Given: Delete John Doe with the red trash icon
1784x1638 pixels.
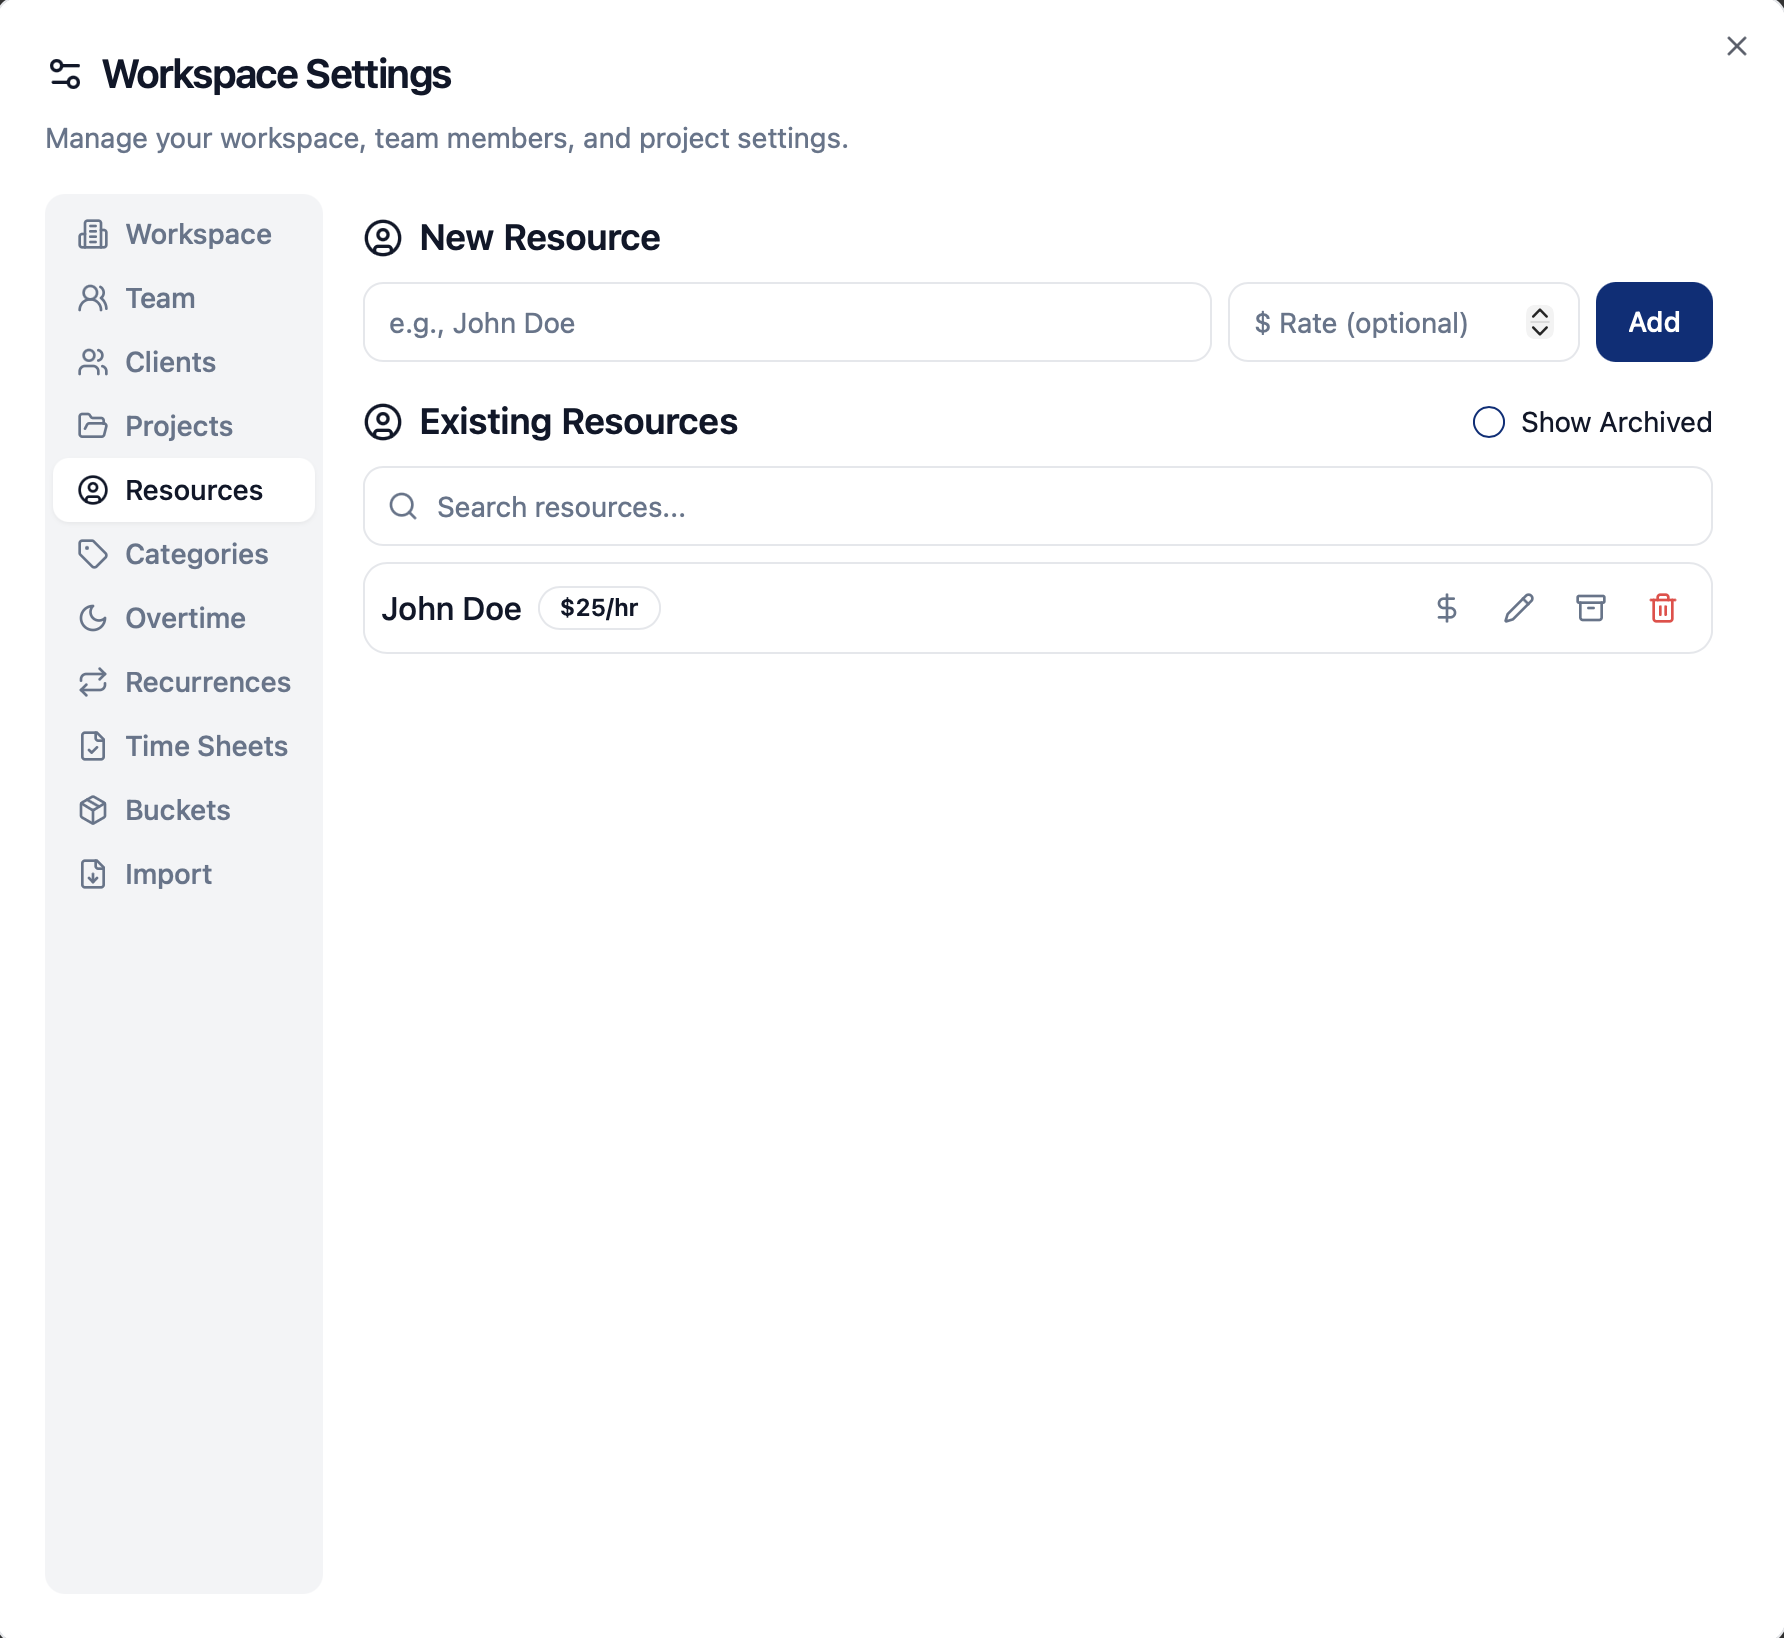Looking at the screenshot, I should (x=1662, y=608).
